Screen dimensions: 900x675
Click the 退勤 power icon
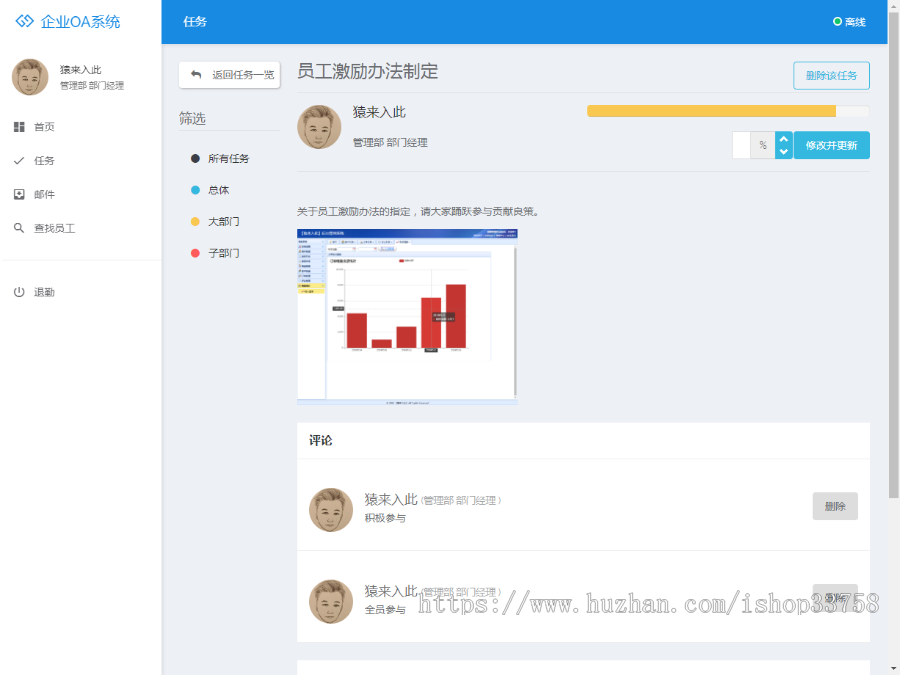(x=18, y=291)
